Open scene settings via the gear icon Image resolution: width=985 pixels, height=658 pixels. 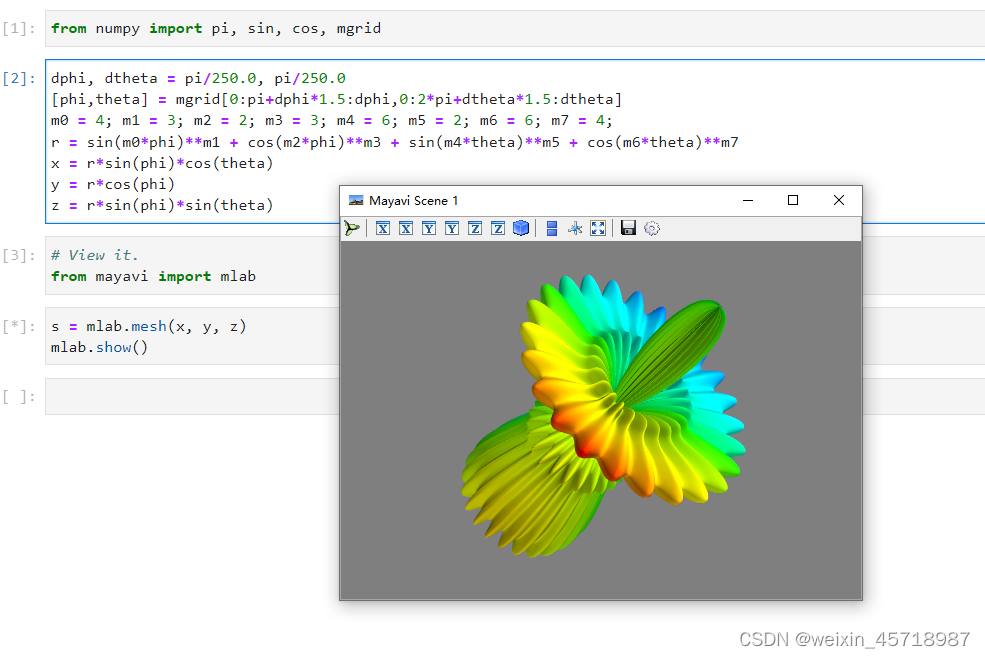point(651,228)
